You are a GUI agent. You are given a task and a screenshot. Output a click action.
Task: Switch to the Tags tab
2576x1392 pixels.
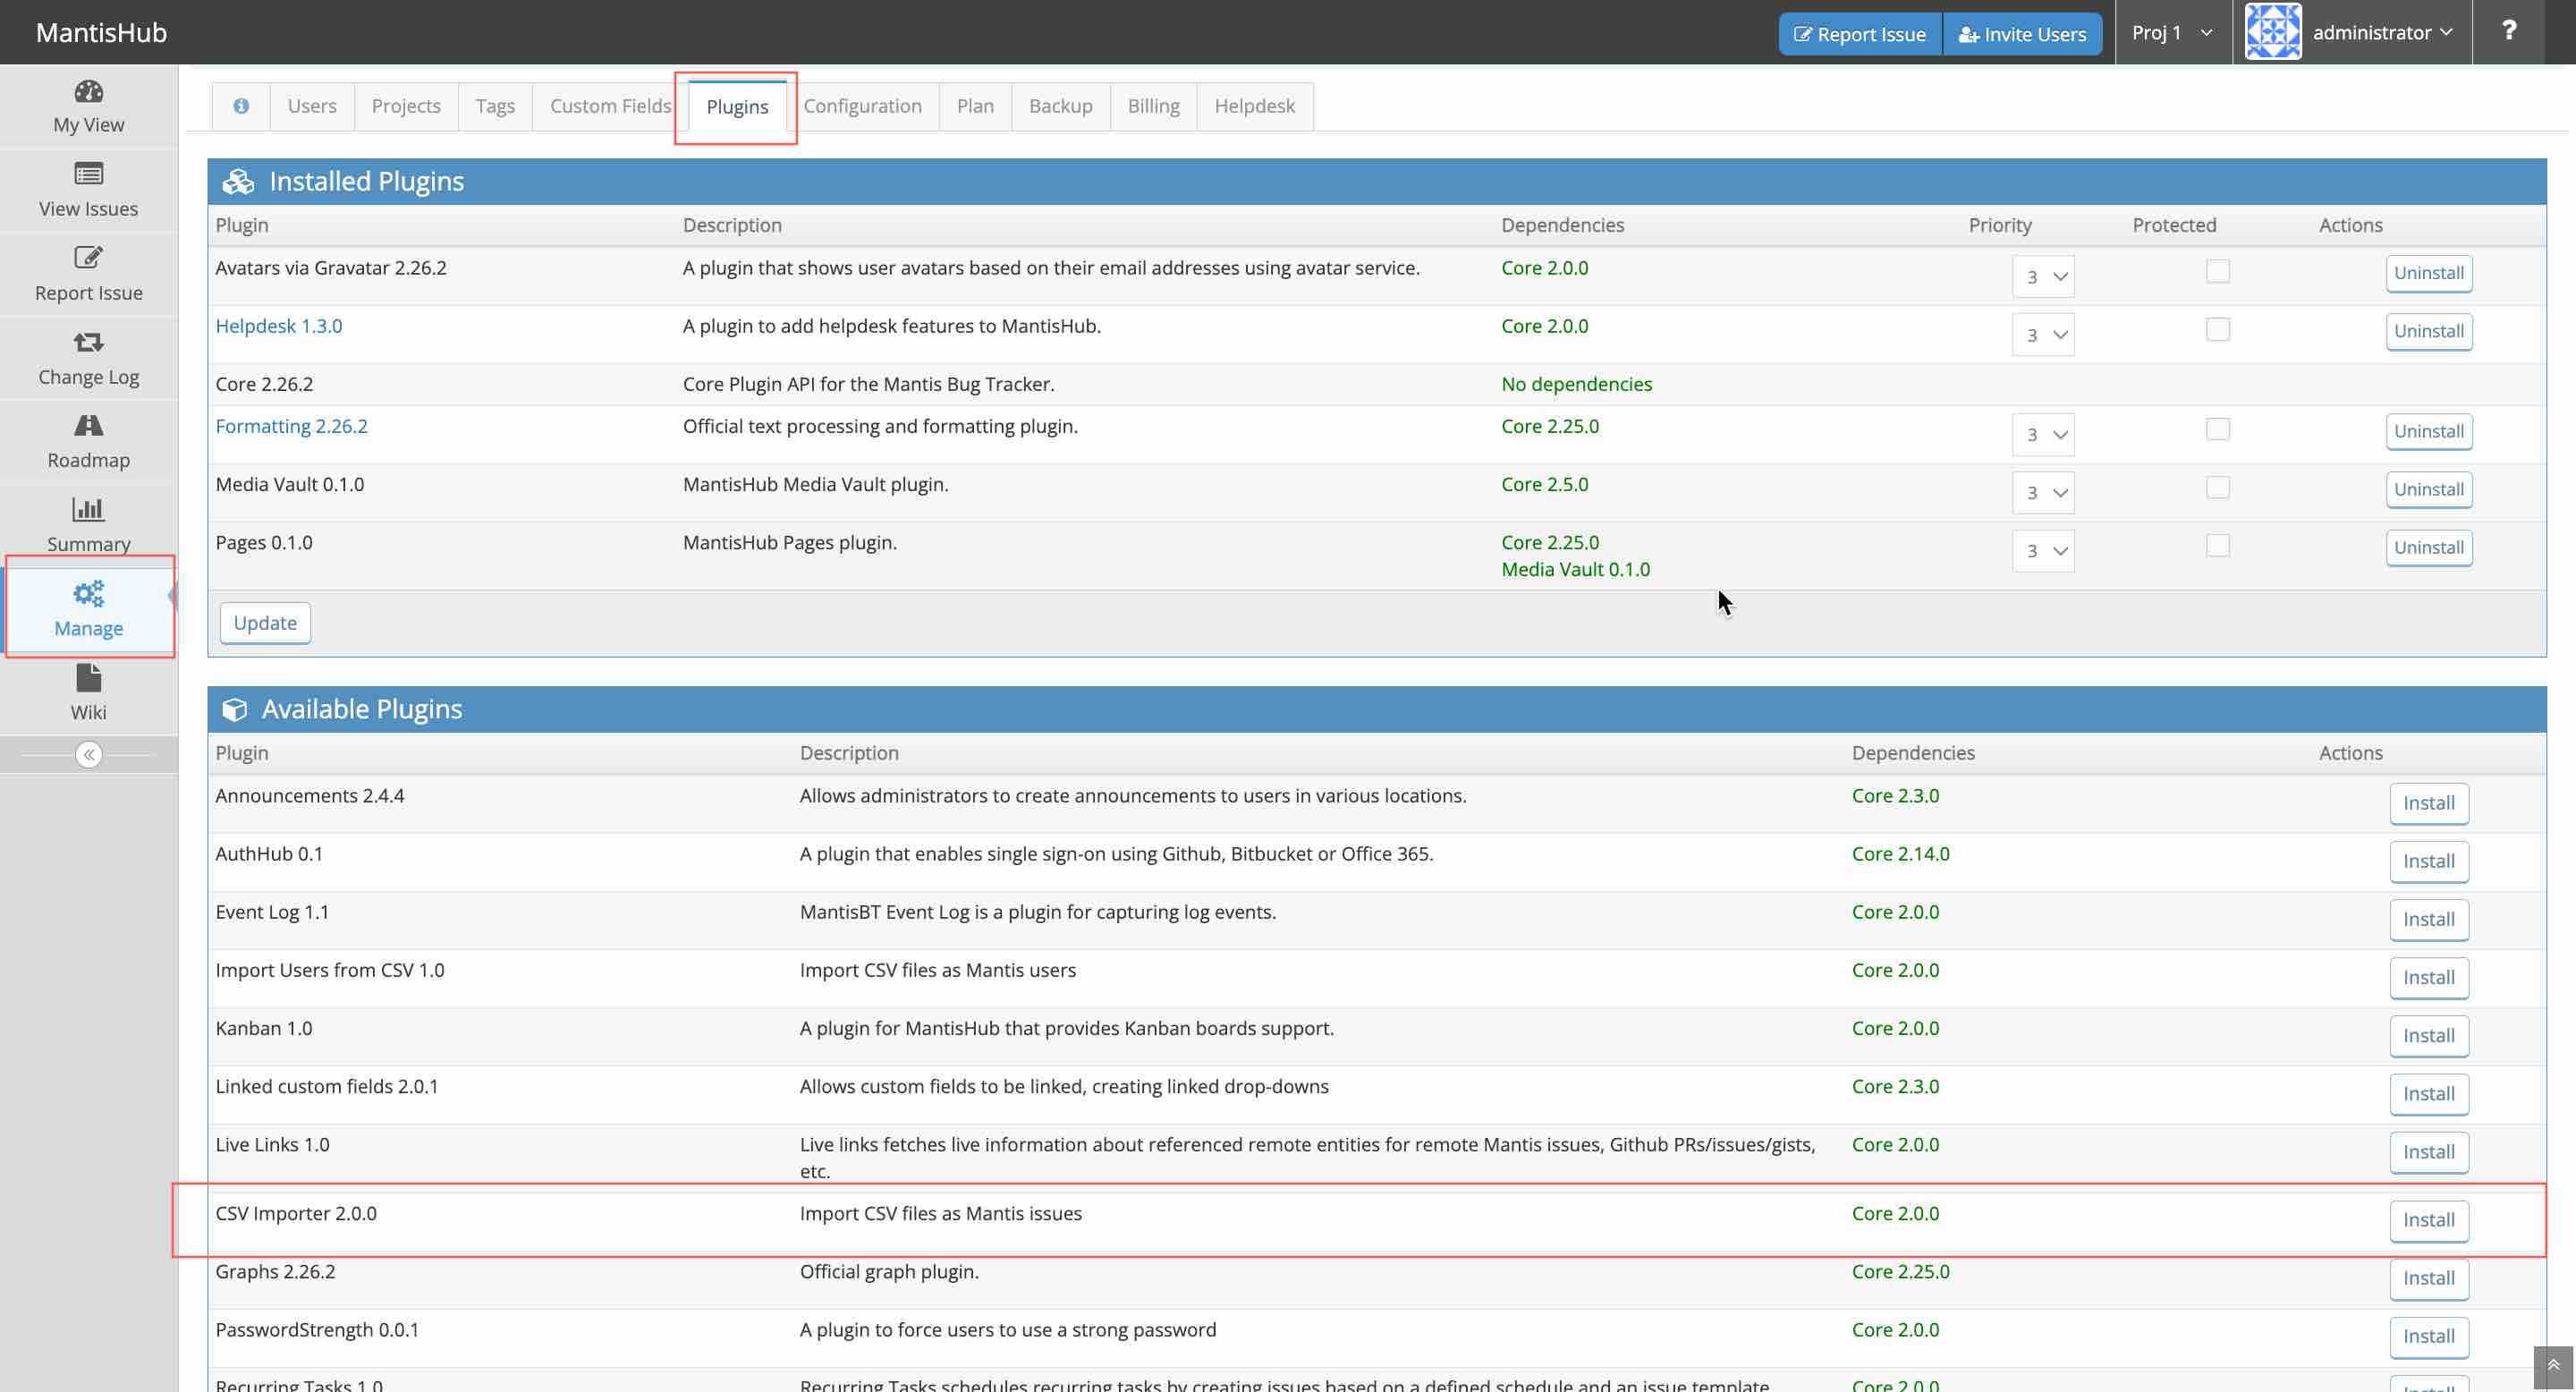pos(495,106)
